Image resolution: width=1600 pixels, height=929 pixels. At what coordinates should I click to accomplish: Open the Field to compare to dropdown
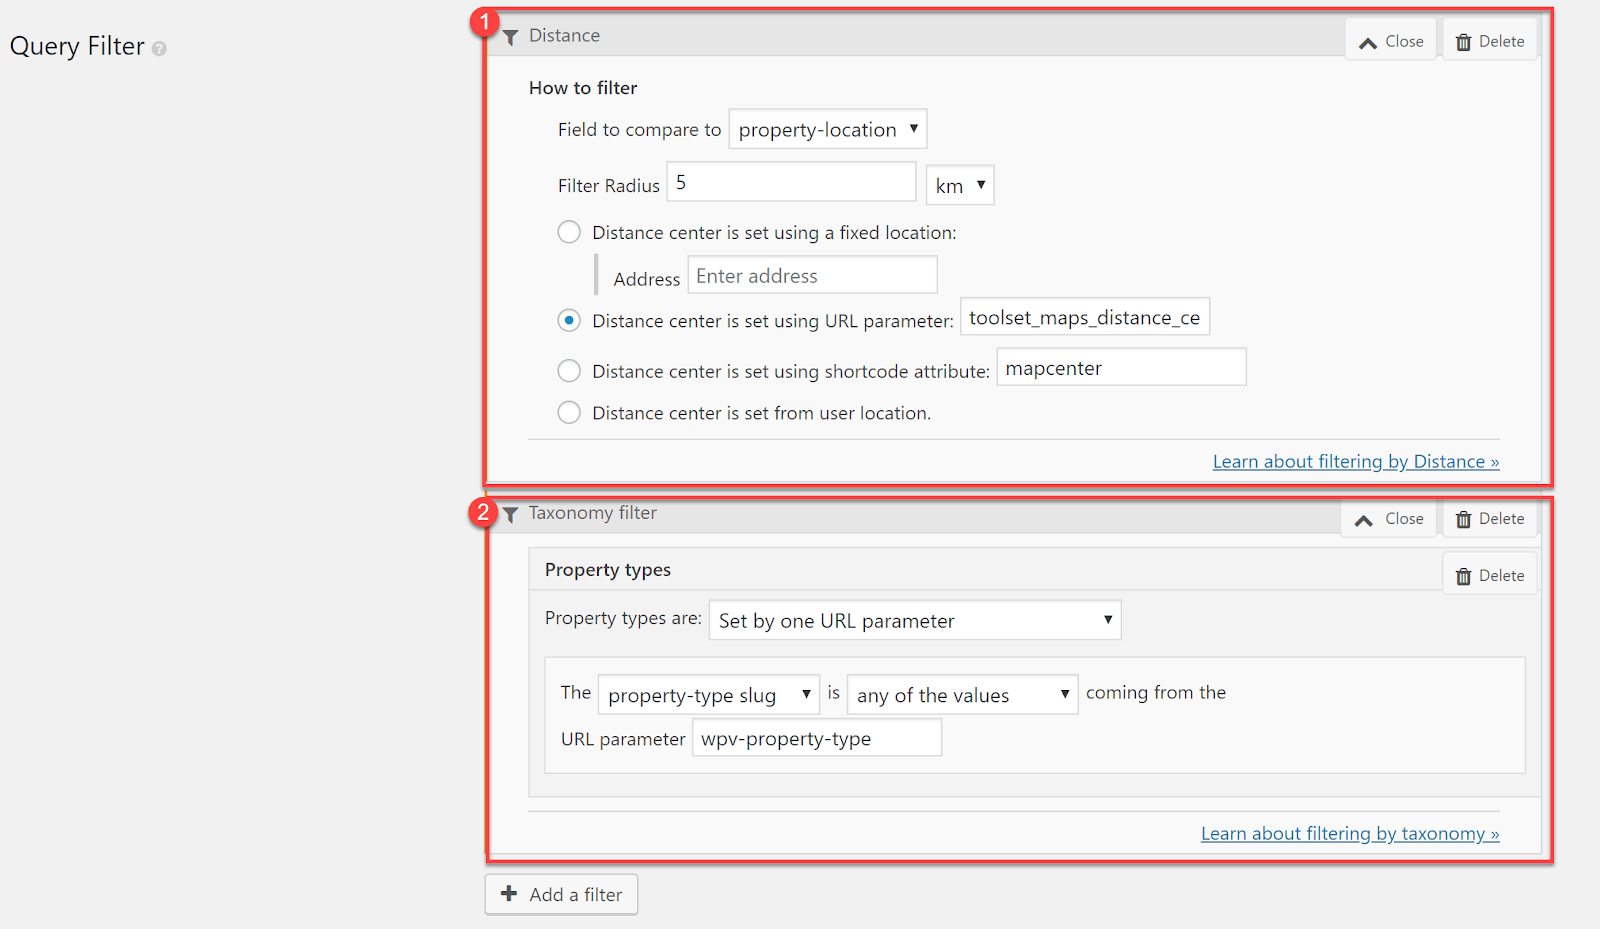pyautogui.click(x=827, y=128)
